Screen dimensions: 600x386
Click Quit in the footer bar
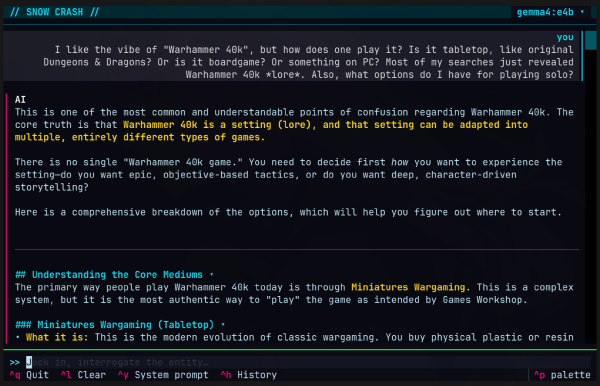point(29,375)
